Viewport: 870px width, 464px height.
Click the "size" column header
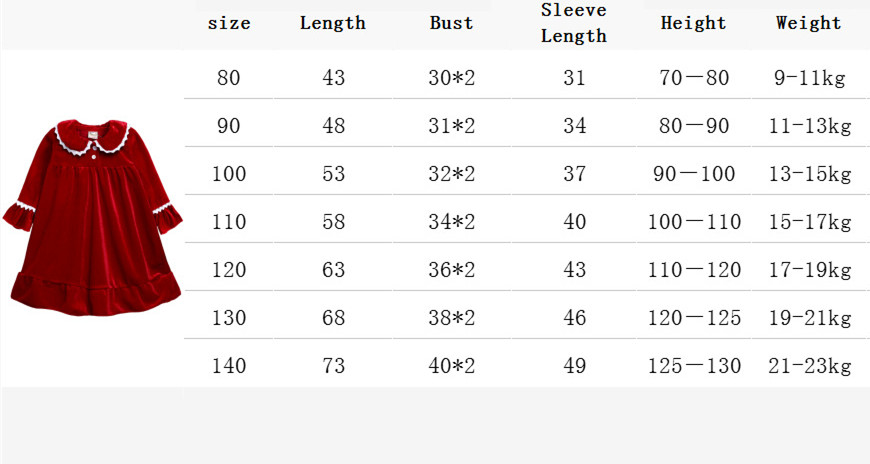[229, 23]
